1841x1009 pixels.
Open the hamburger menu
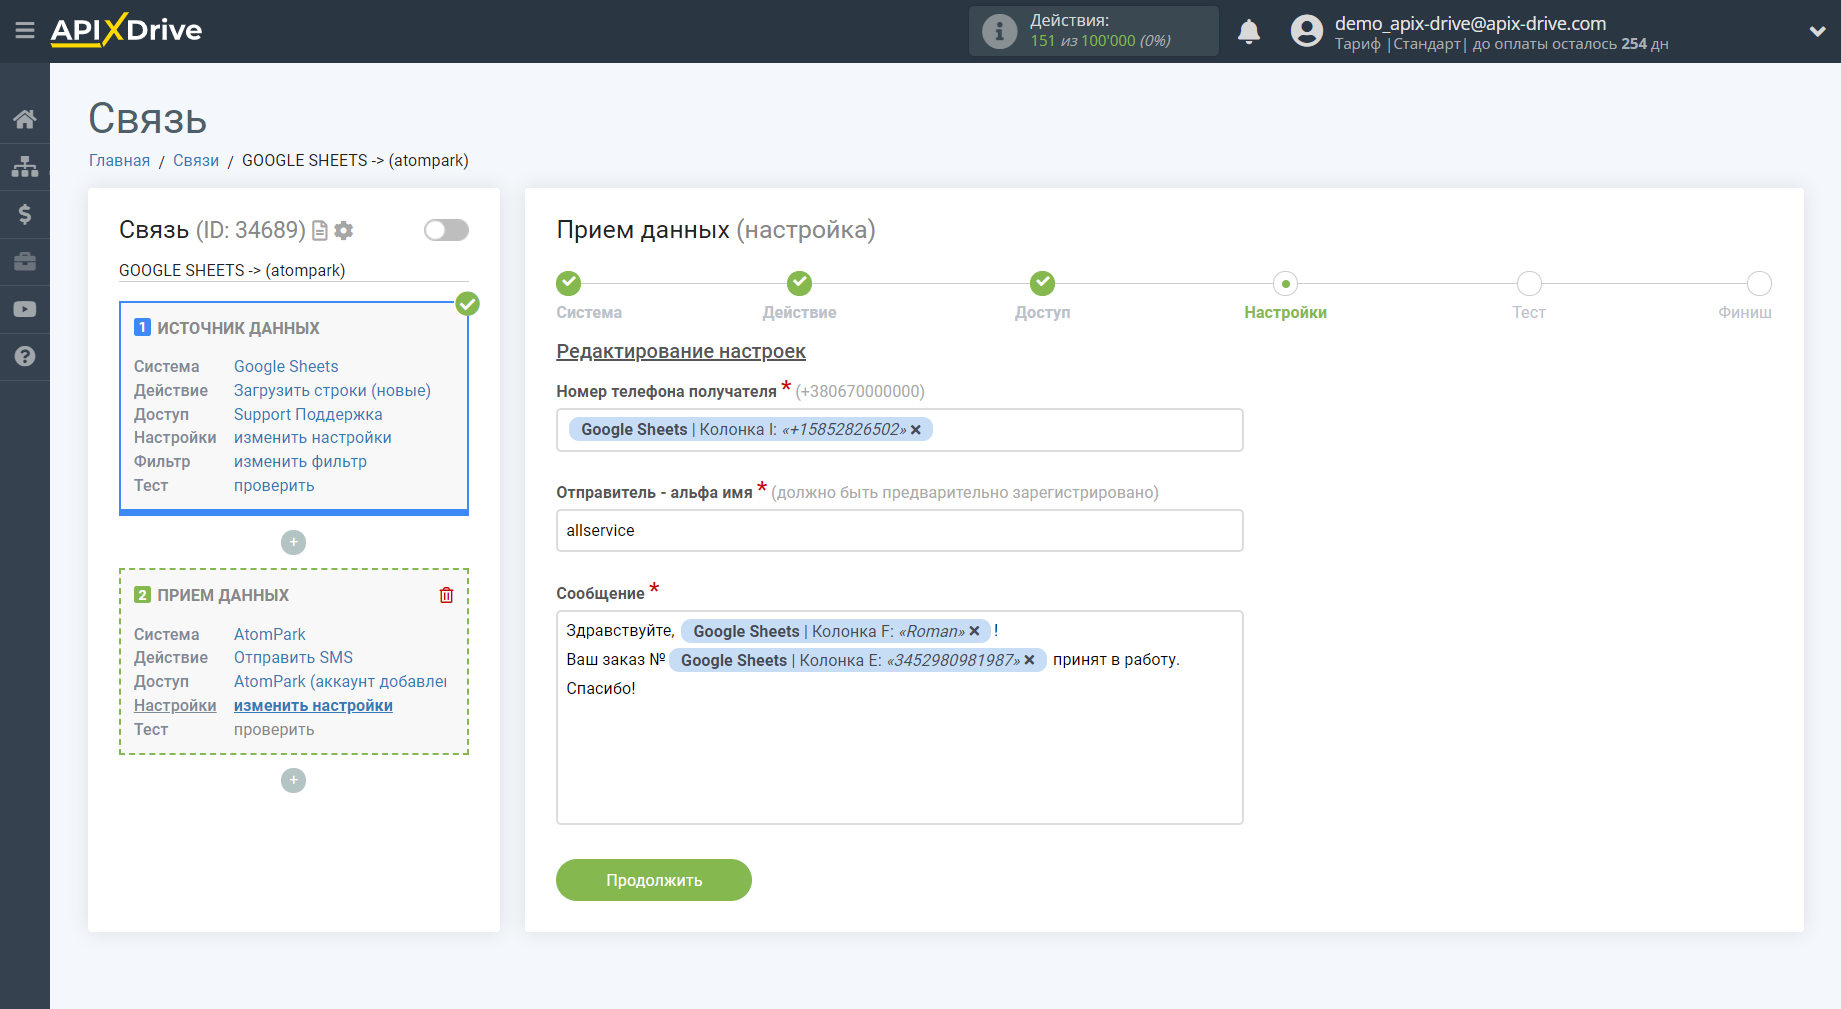(25, 31)
